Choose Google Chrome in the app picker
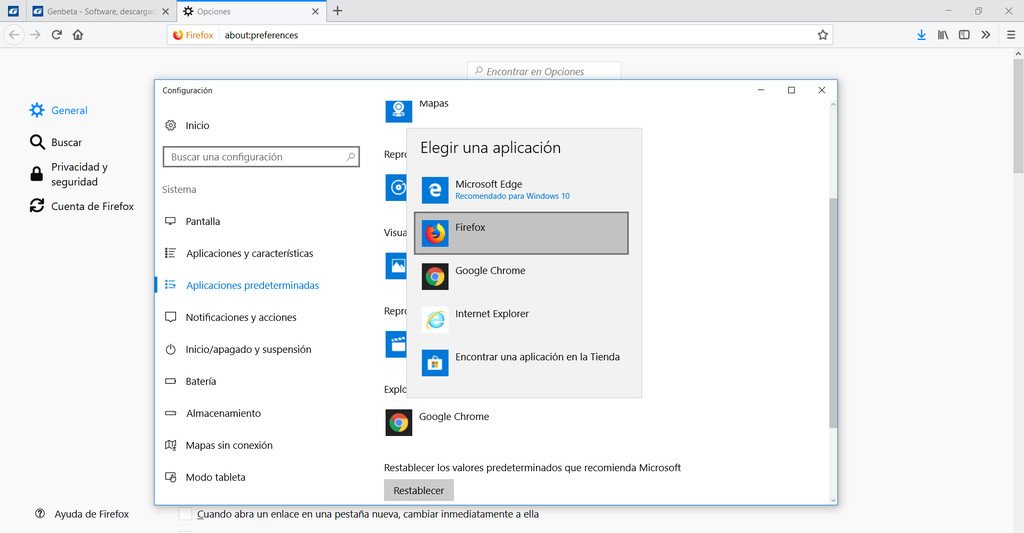The width and height of the screenshot is (1024, 533). (x=521, y=276)
